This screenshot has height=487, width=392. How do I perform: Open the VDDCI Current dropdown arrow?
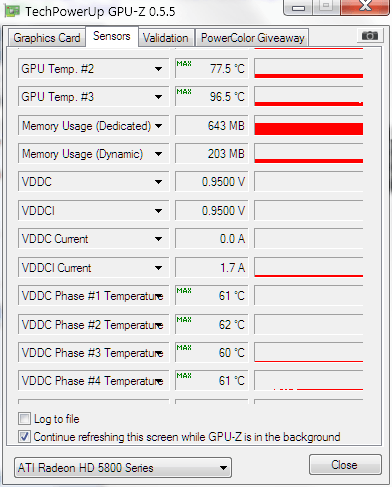(x=158, y=268)
